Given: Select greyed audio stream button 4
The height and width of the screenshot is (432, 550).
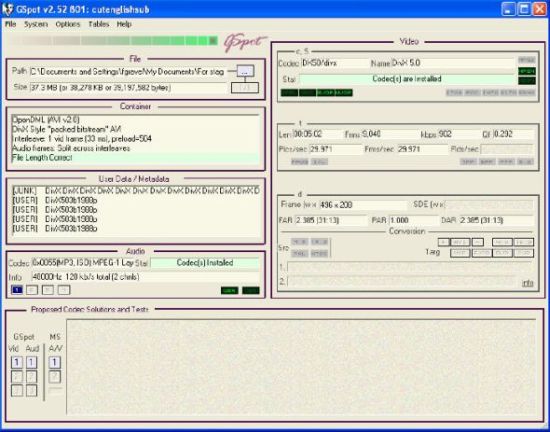Looking at the screenshot, I should coord(64,290).
